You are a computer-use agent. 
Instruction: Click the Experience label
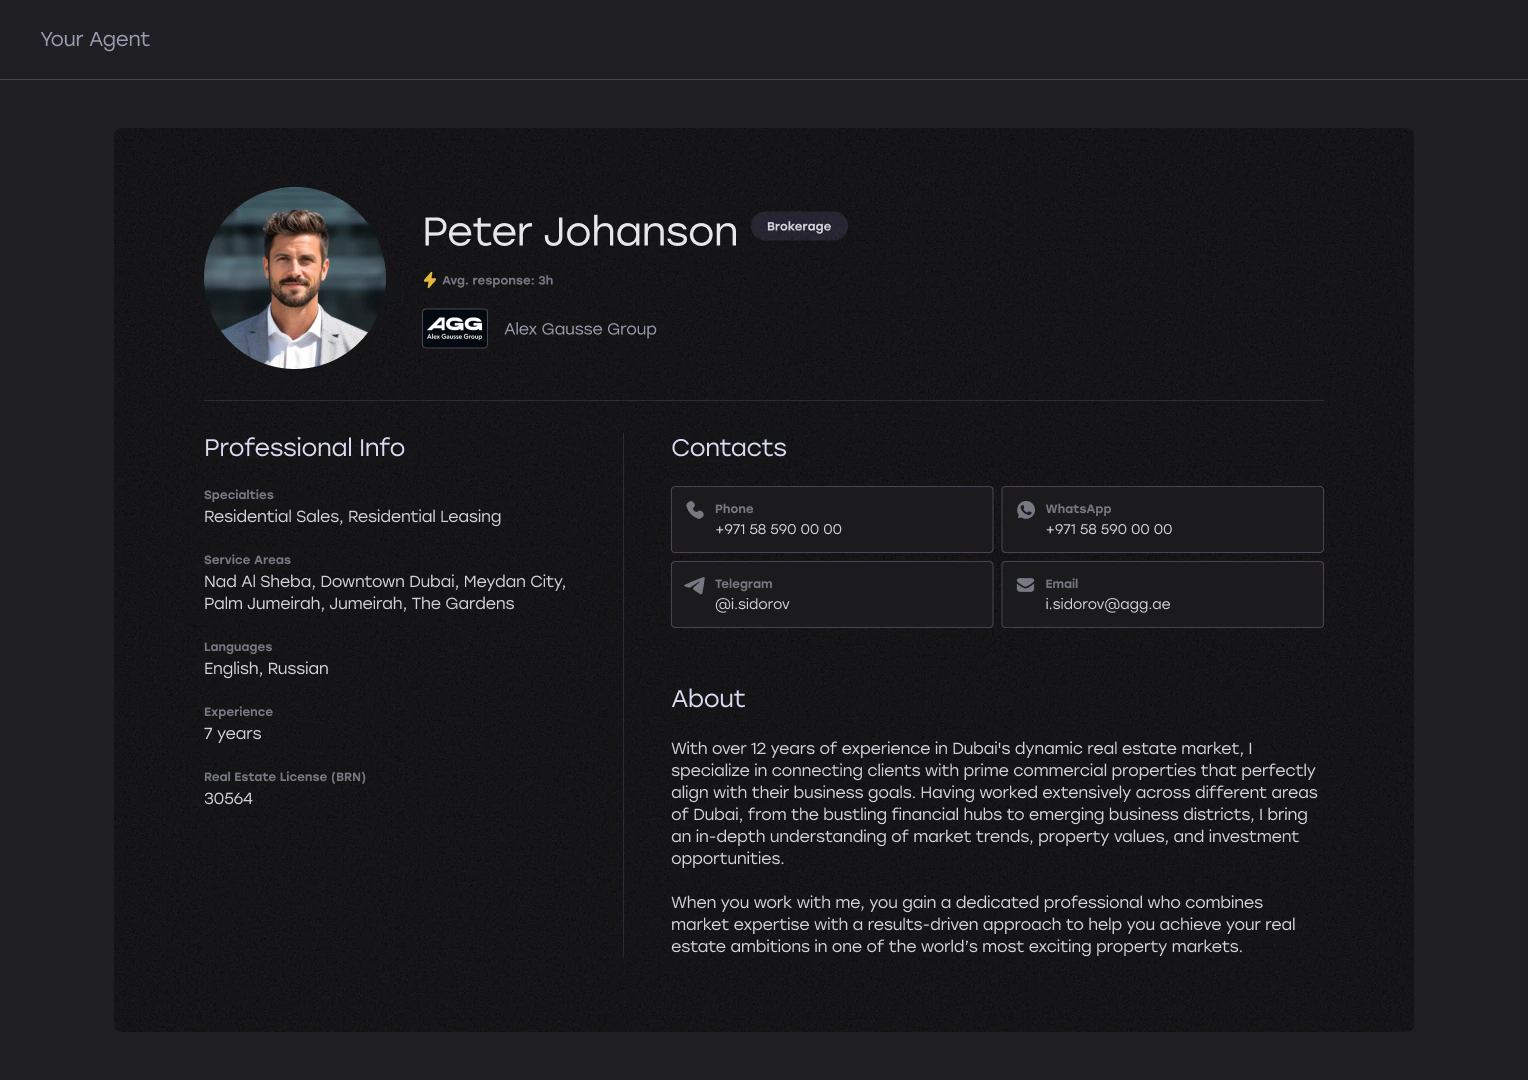[238, 712]
